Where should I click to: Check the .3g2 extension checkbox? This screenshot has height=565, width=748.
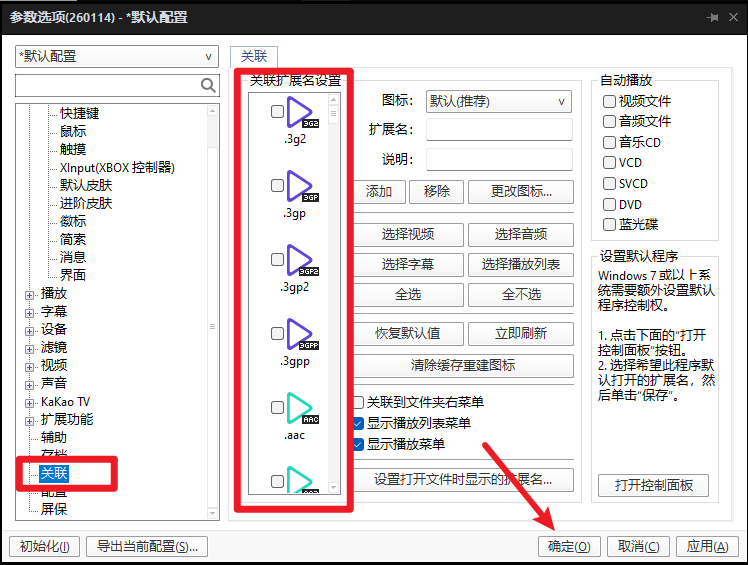tap(277, 111)
